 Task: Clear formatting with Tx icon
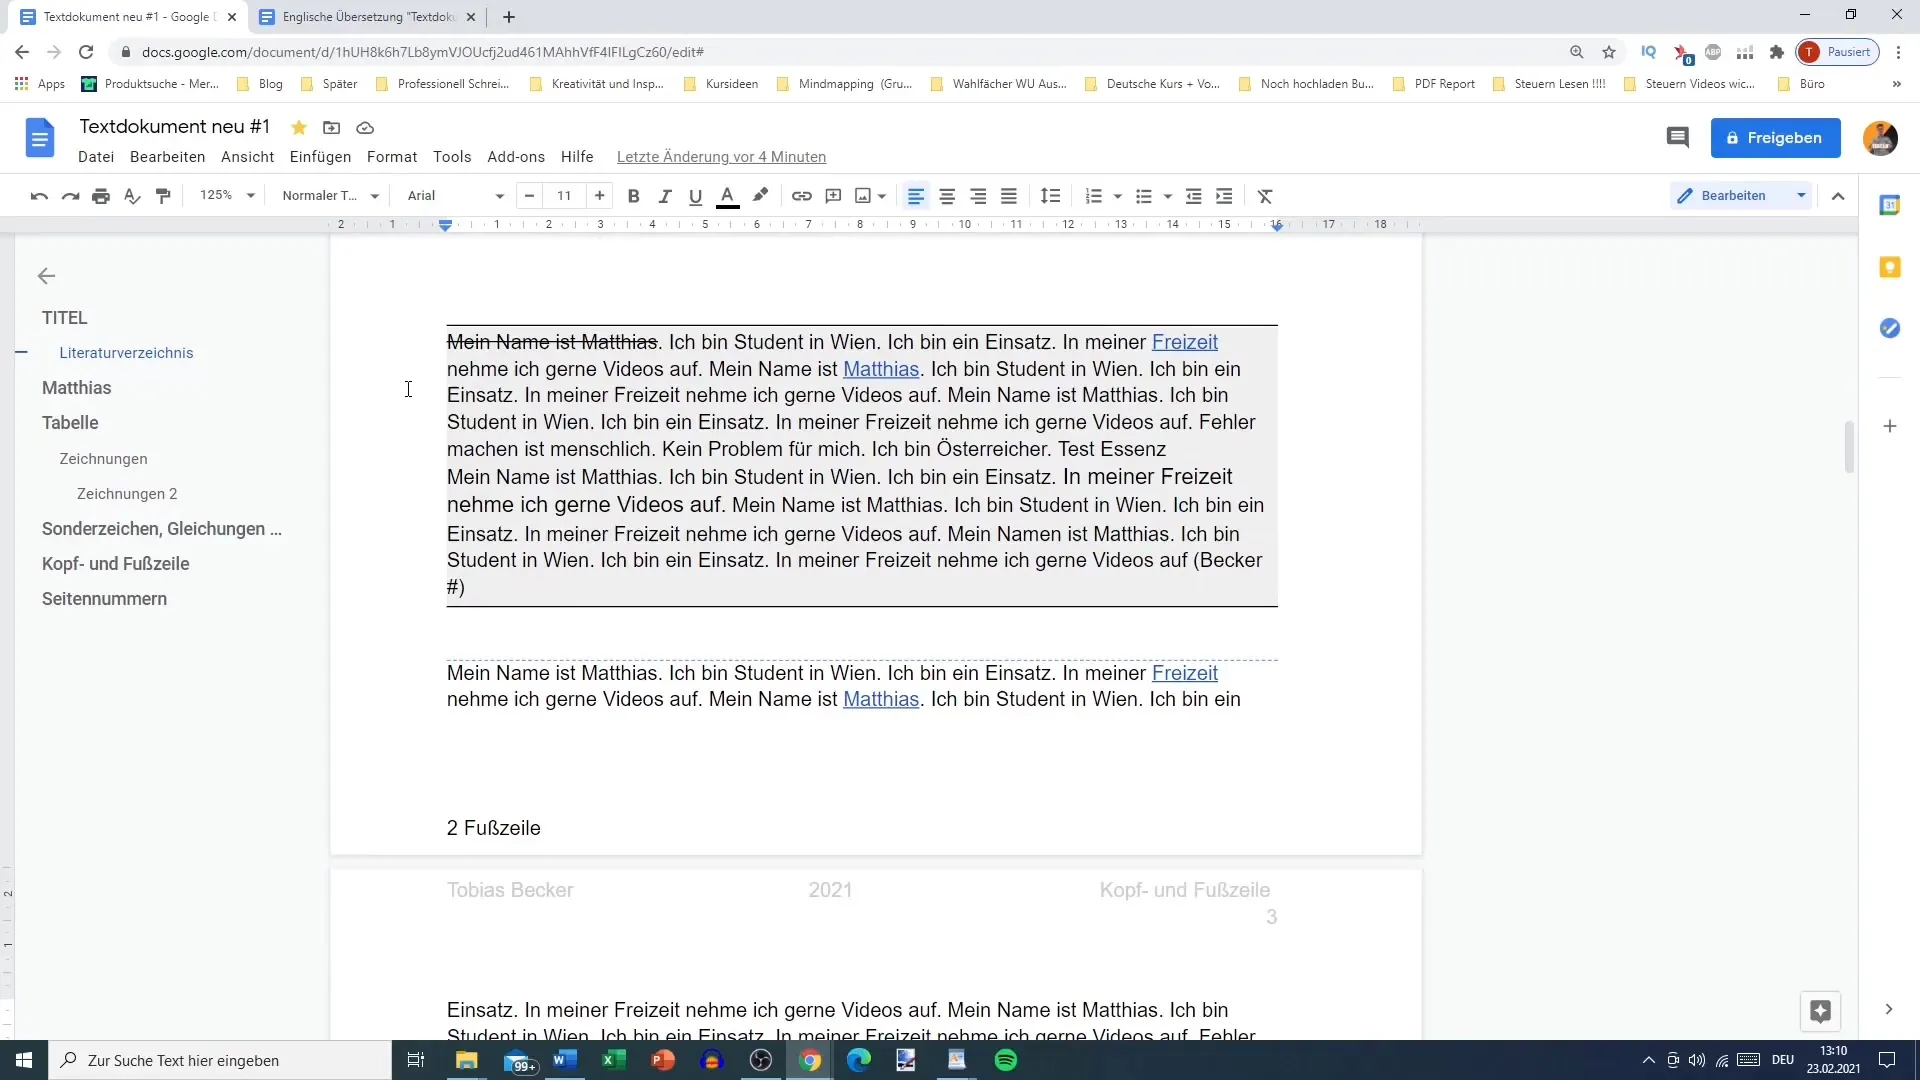(x=1265, y=196)
